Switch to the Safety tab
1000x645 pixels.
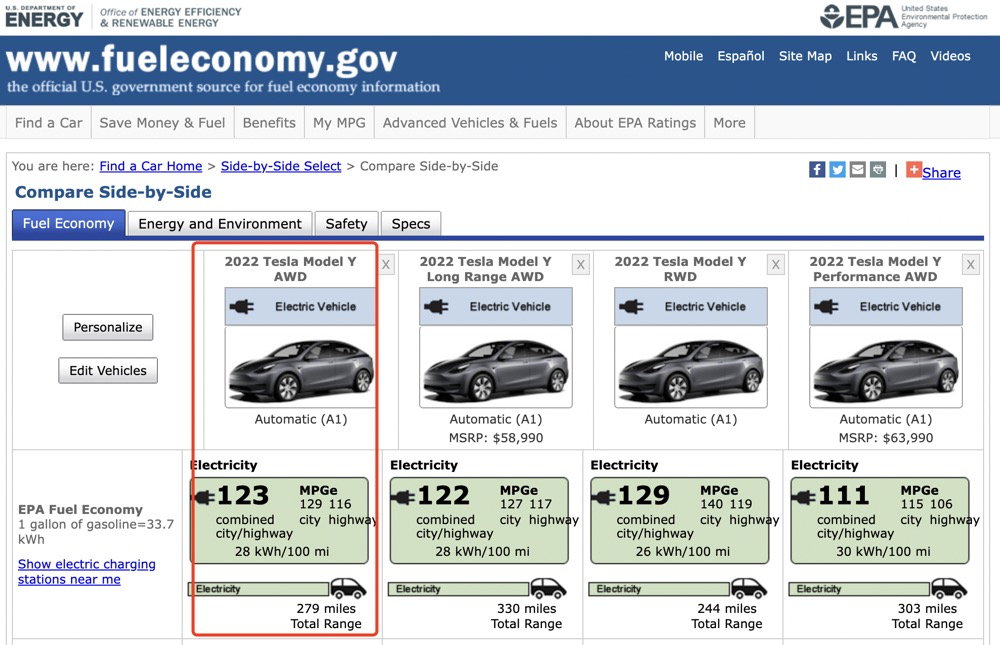tap(346, 224)
